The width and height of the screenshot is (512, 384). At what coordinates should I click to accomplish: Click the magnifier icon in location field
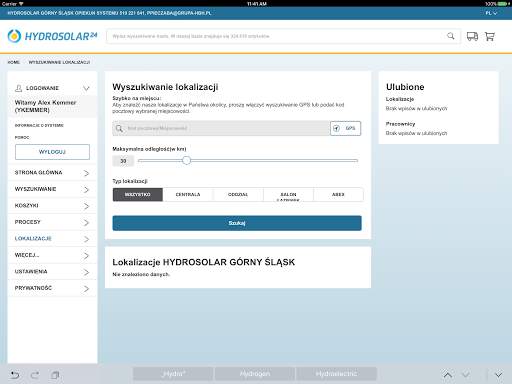(x=119, y=128)
